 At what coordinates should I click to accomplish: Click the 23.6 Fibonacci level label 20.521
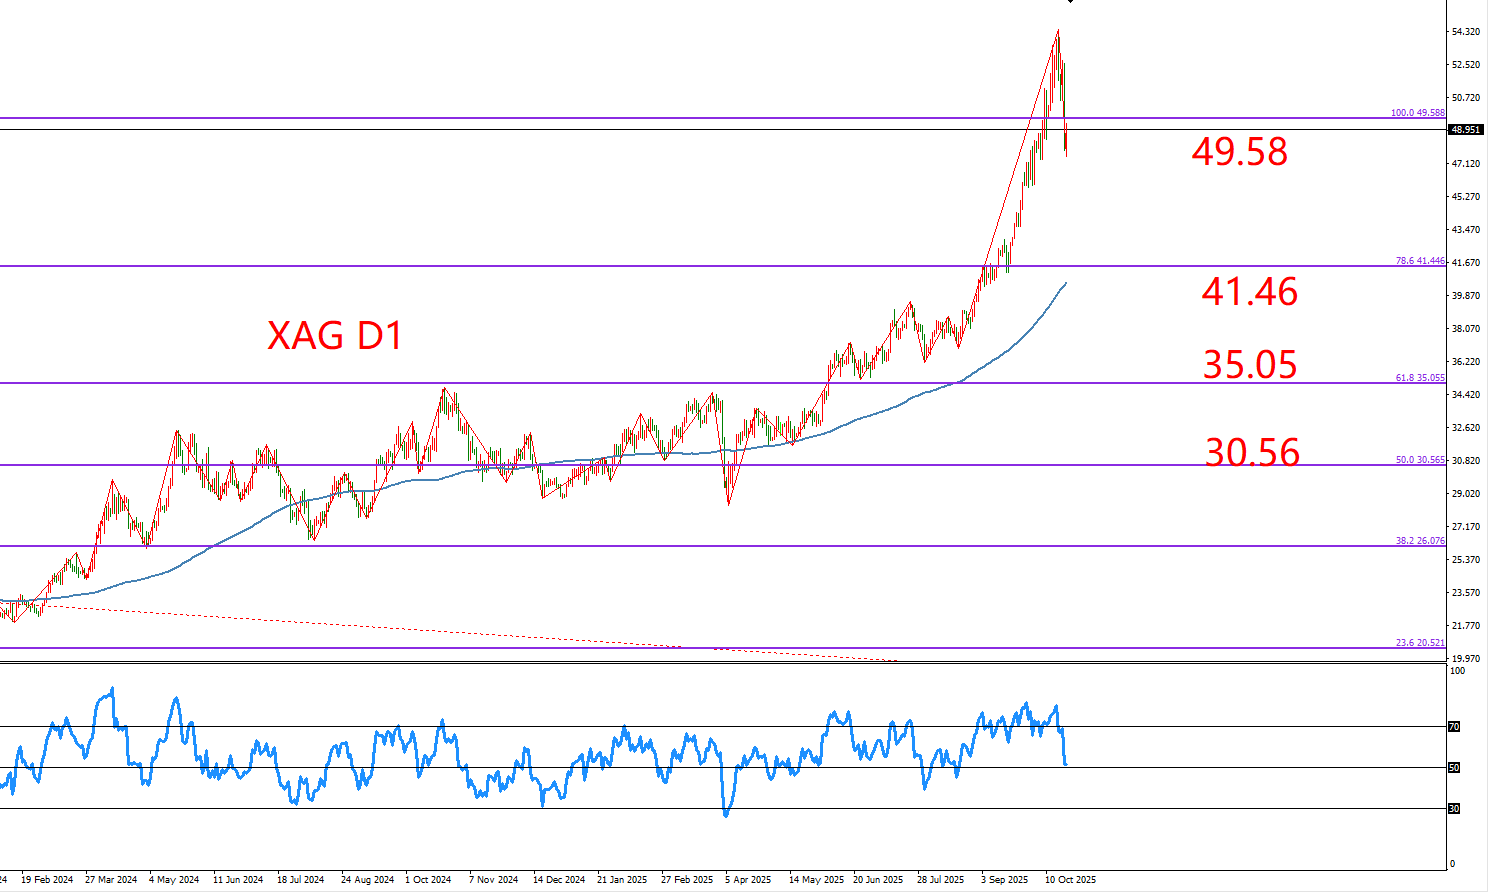(1419, 643)
